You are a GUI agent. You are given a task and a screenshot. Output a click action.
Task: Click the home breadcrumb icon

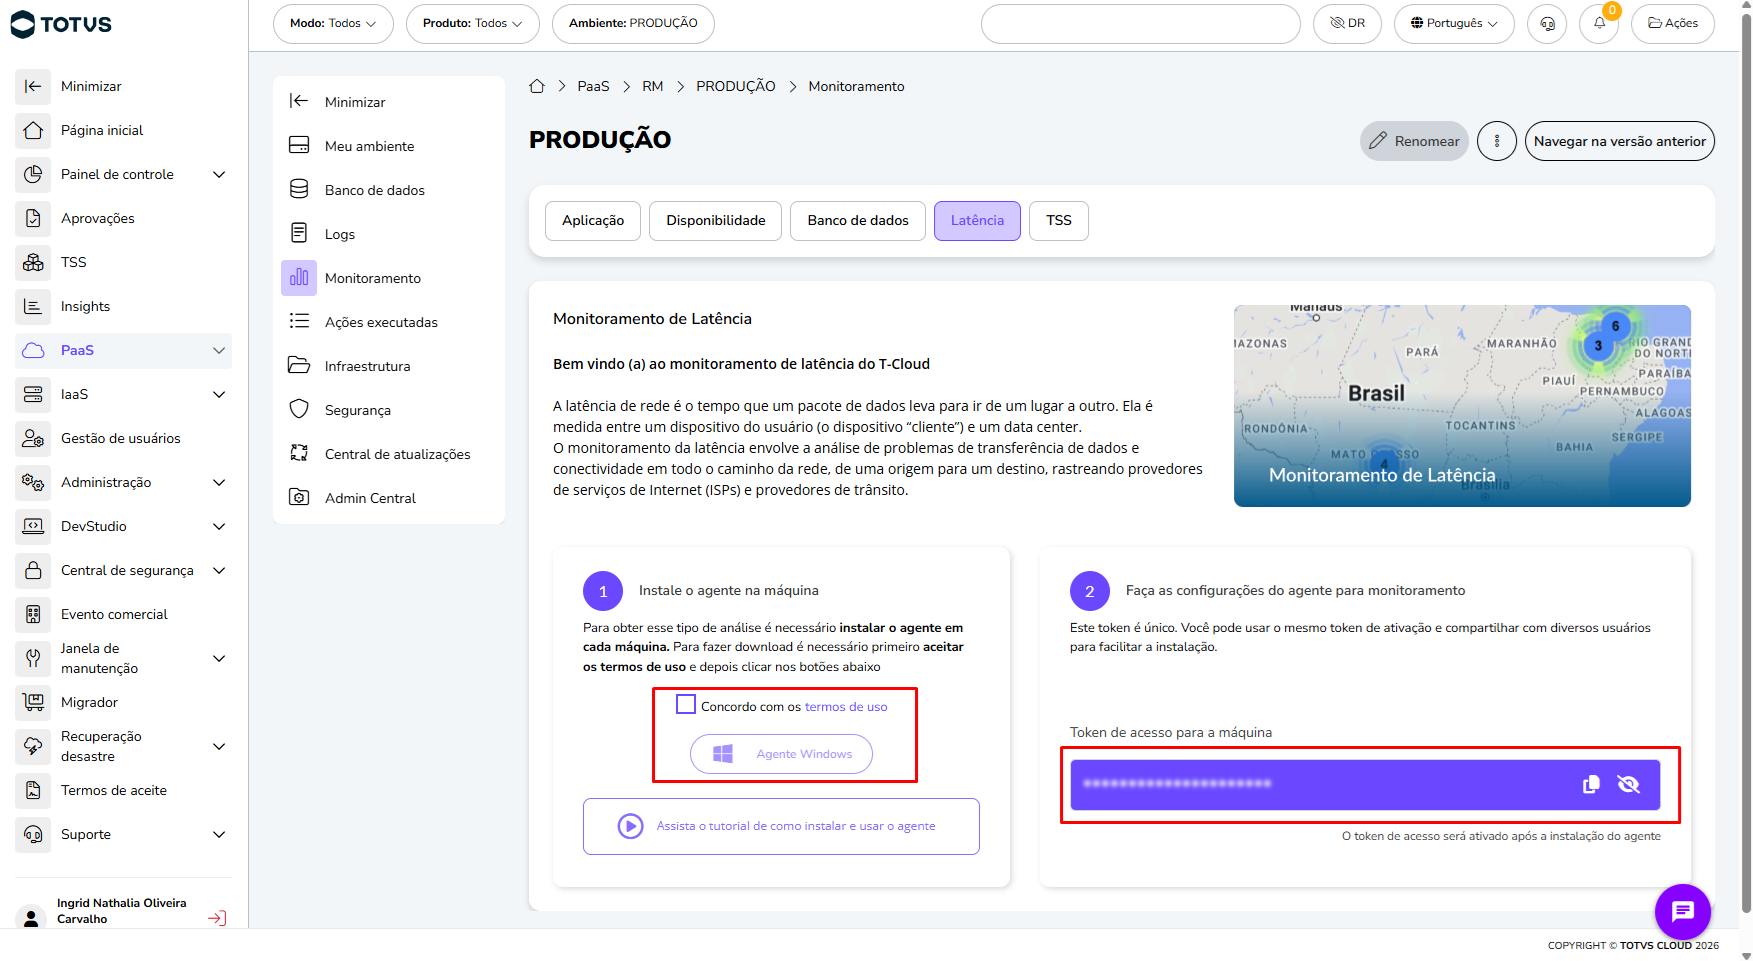pyautogui.click(x=537, y=86)
